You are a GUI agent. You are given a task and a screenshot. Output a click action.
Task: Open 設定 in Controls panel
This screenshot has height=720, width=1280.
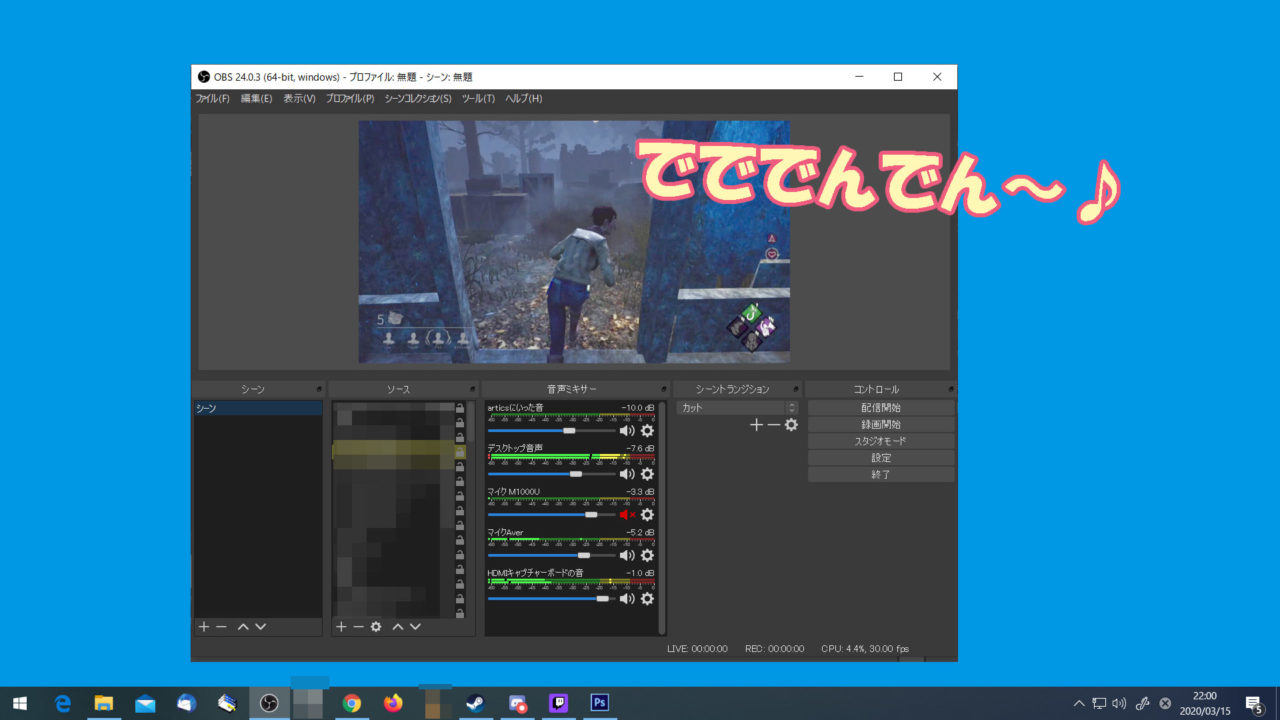point(881,458)
